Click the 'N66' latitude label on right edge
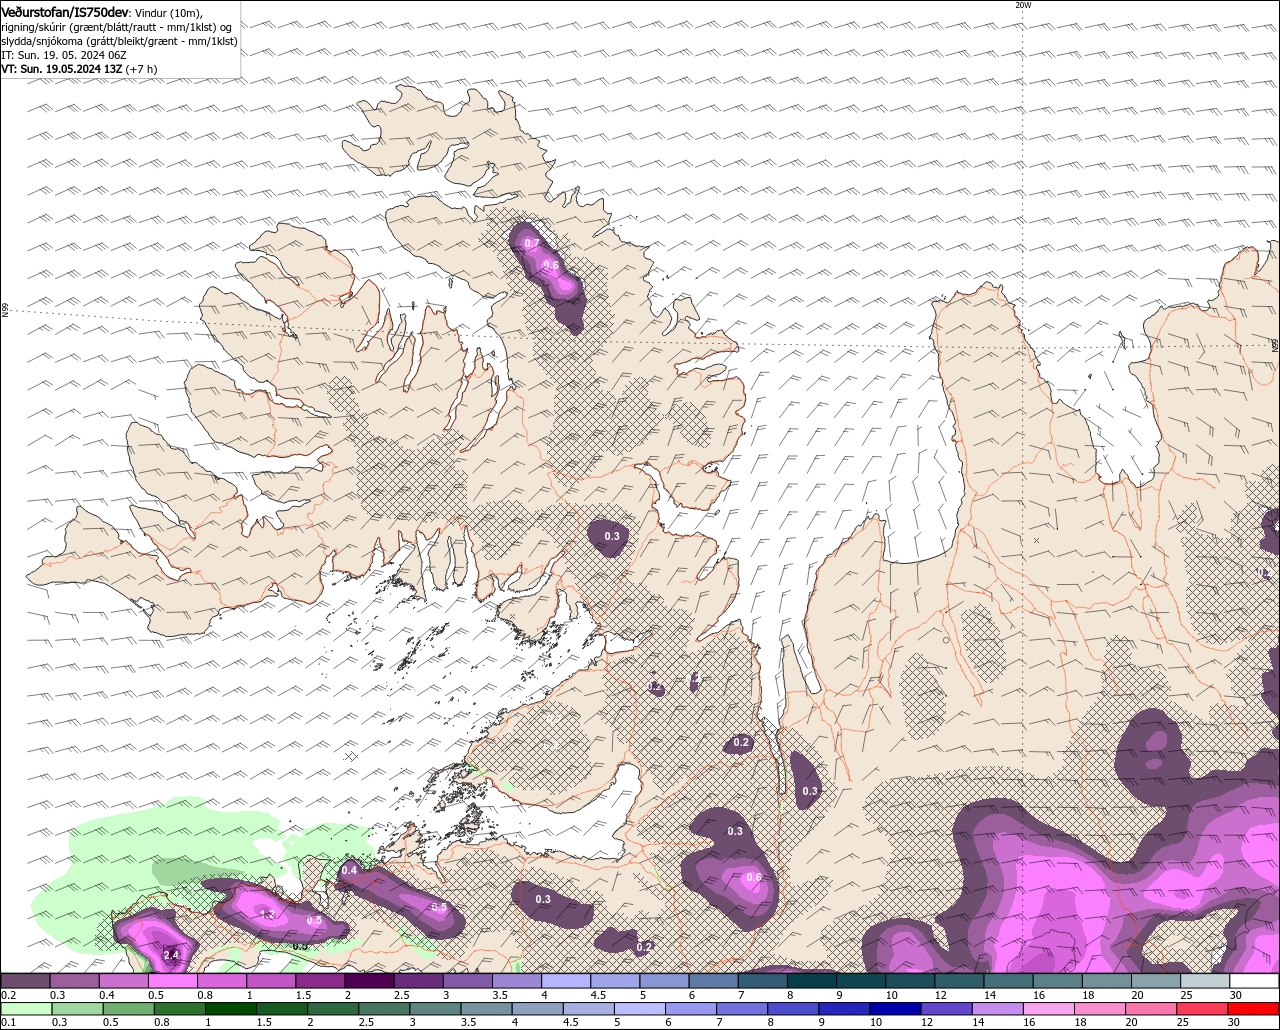 point(1275,345)
